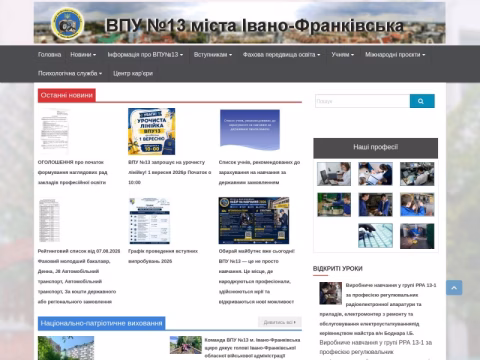Viewport: 480px width, 360px height.
Task: Click the Дивитись всі button
Action: (280, 322)
